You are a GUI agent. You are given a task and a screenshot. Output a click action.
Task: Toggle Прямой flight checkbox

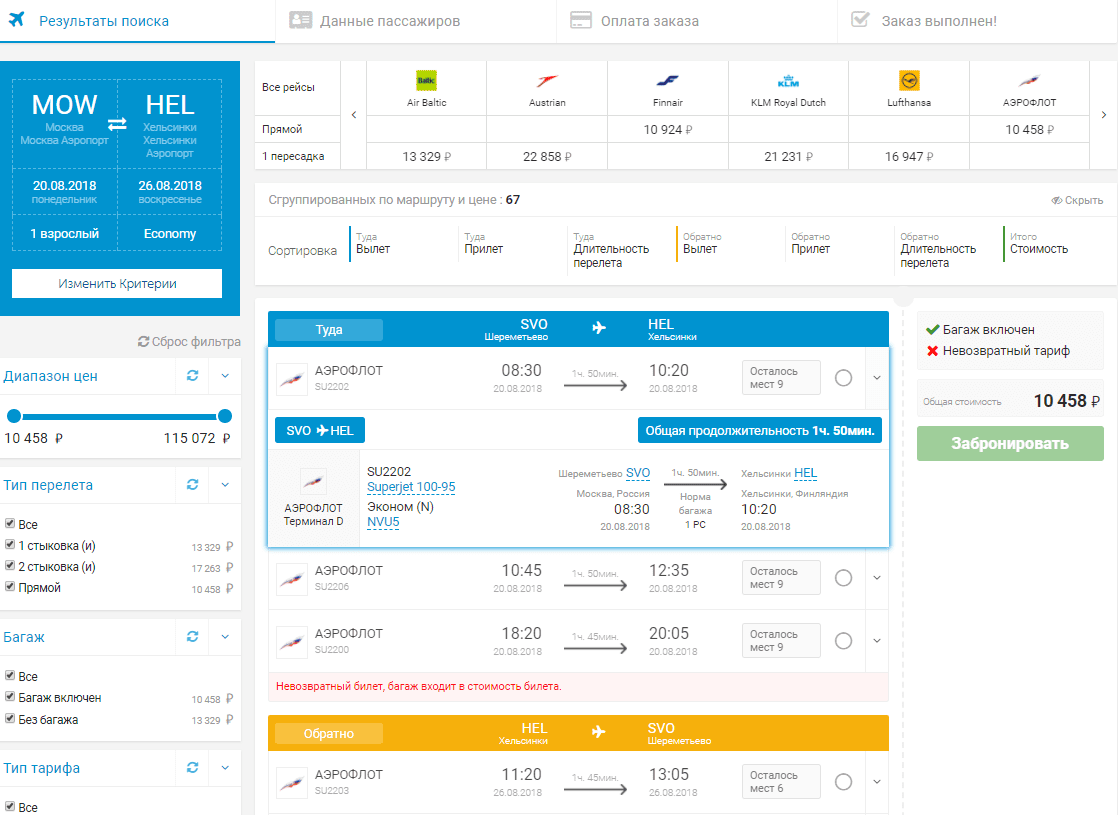coord(10,587)
